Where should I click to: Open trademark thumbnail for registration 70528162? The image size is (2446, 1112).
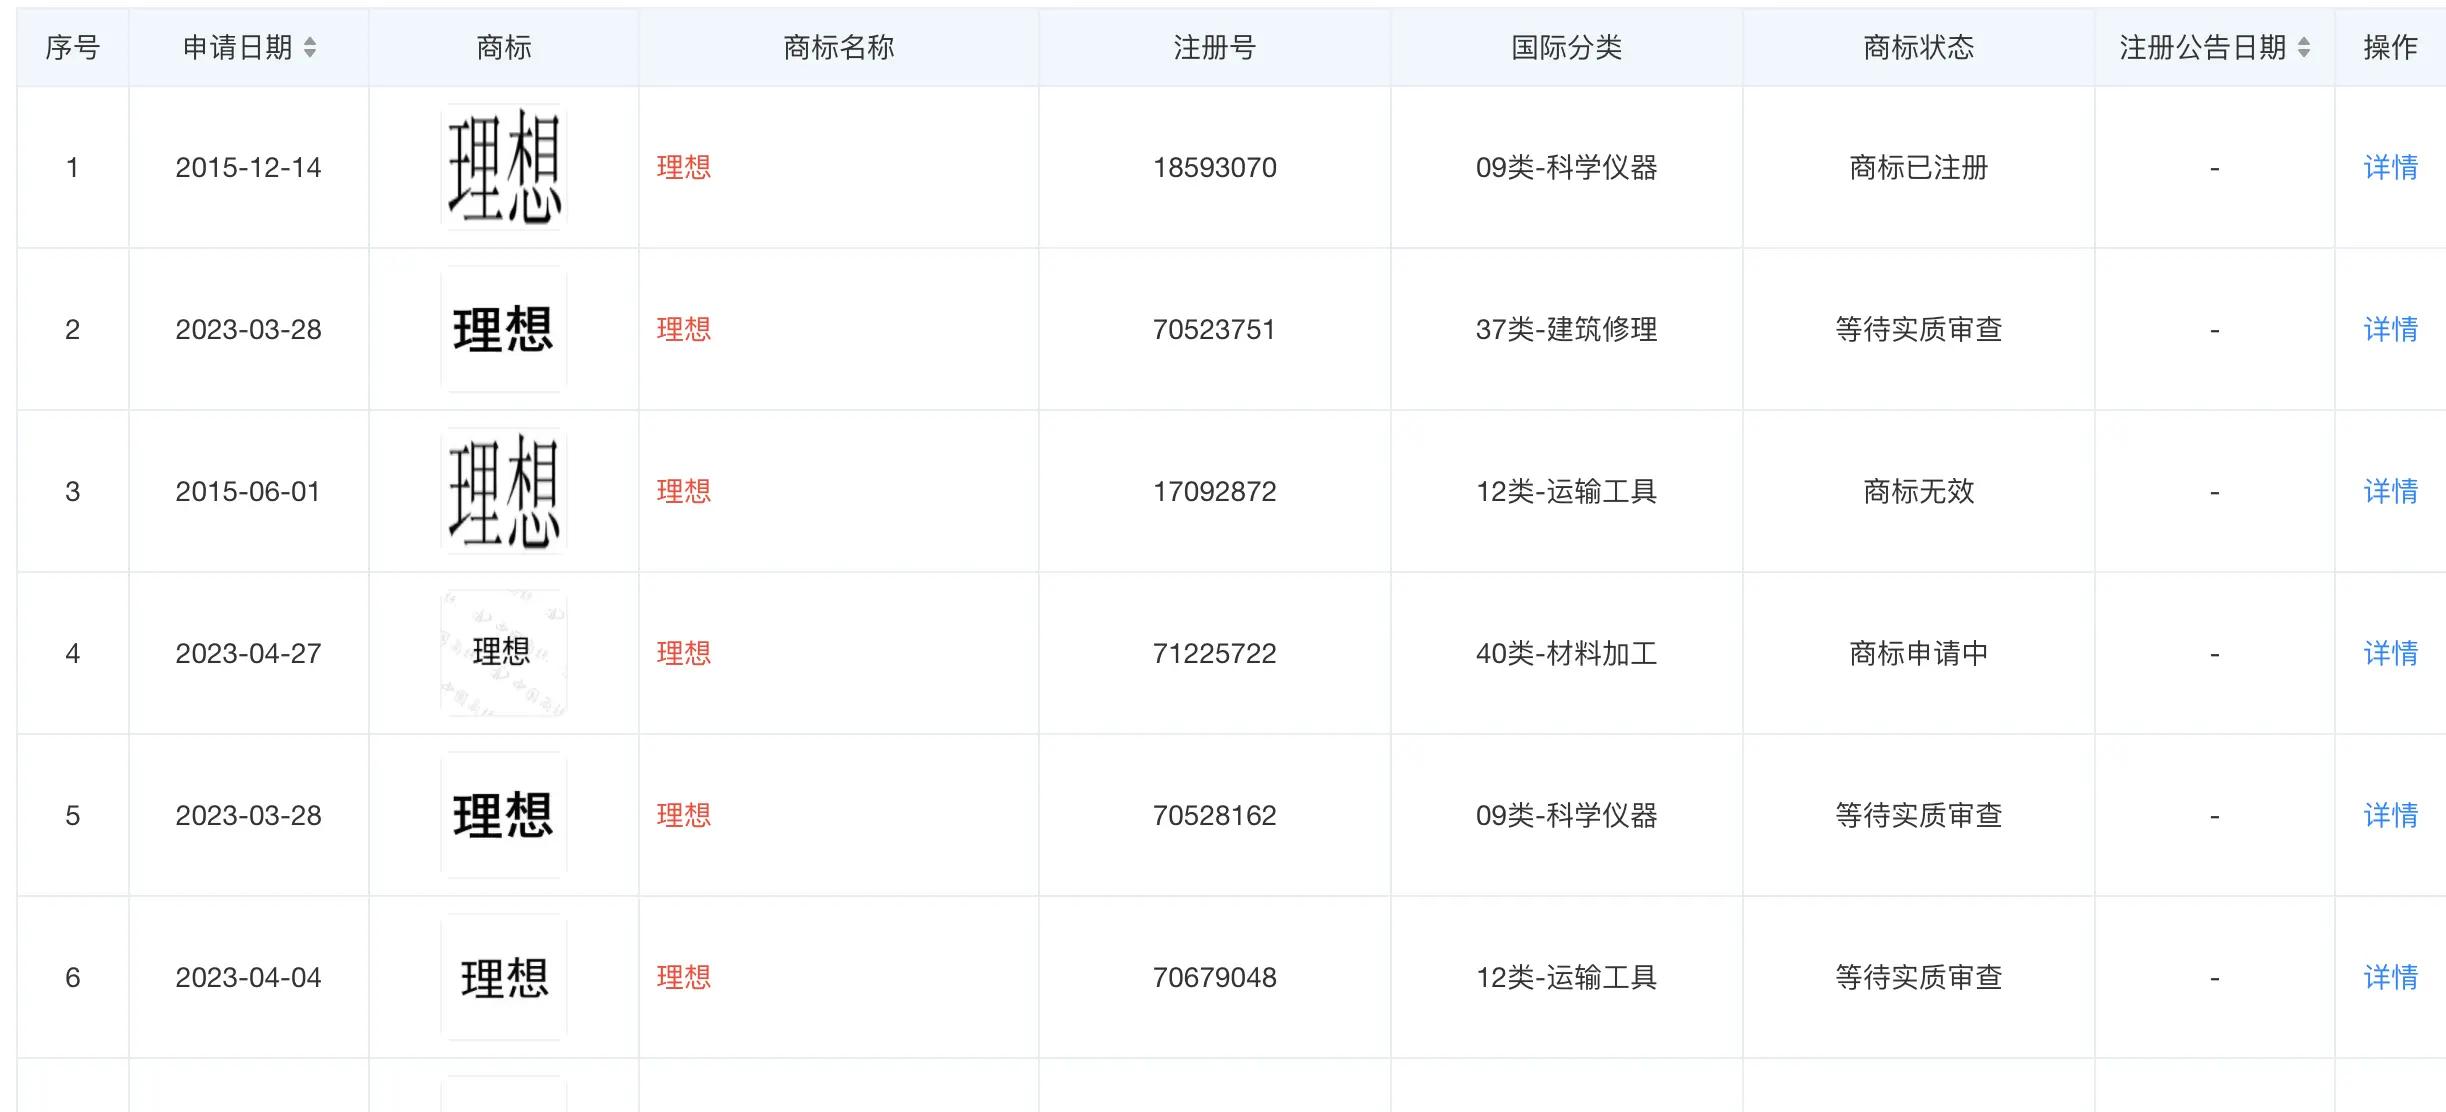click(503, 815)
